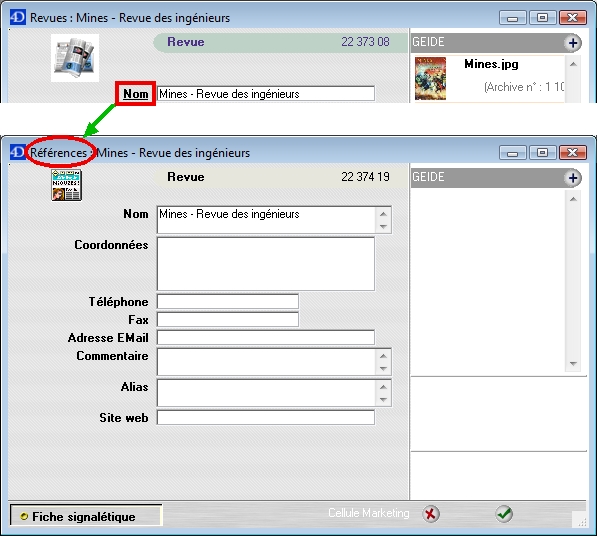This screenshot has height=536, width=597.
Task: Click the newspaper icon in Références window
Action: pyautogui.click(x=67, y=185)
